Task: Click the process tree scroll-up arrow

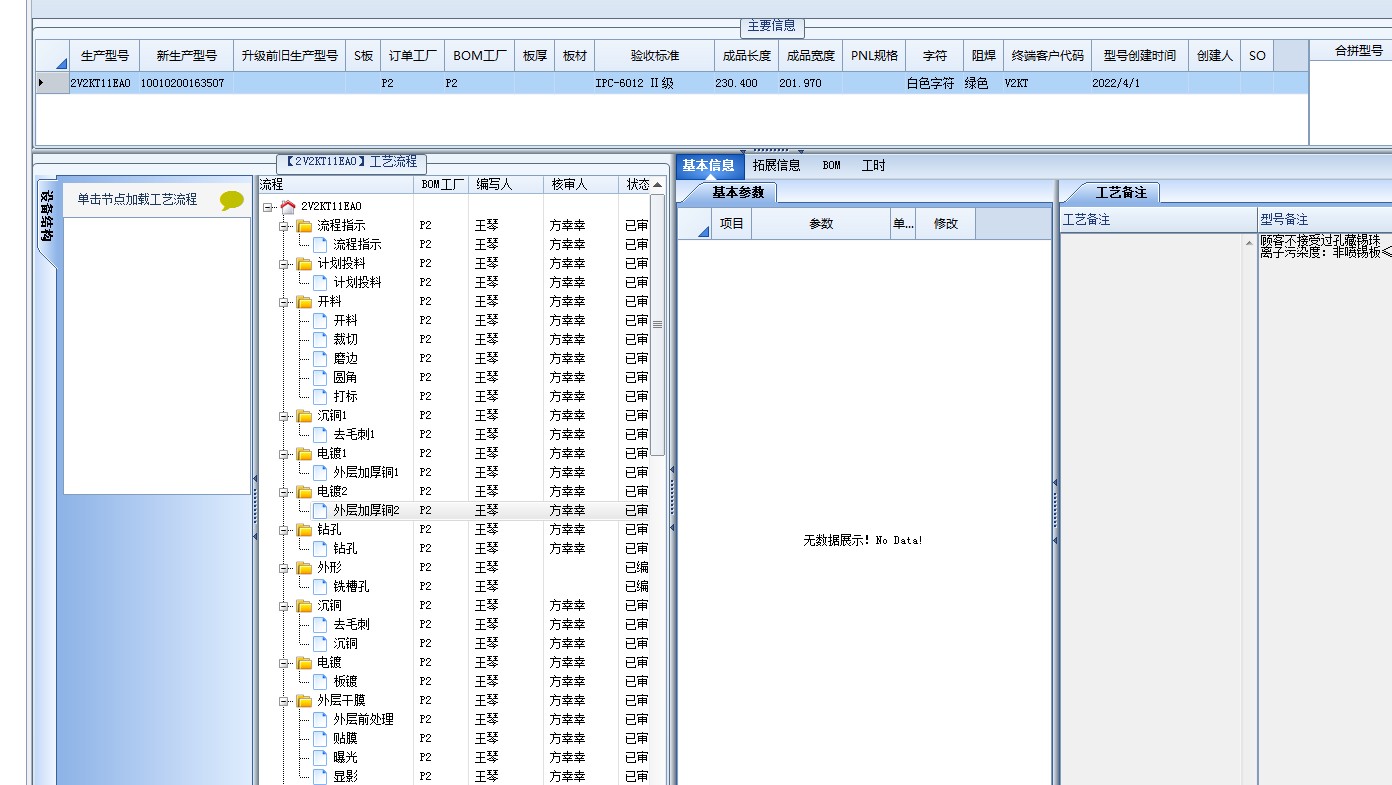Action: pos(657,185)
